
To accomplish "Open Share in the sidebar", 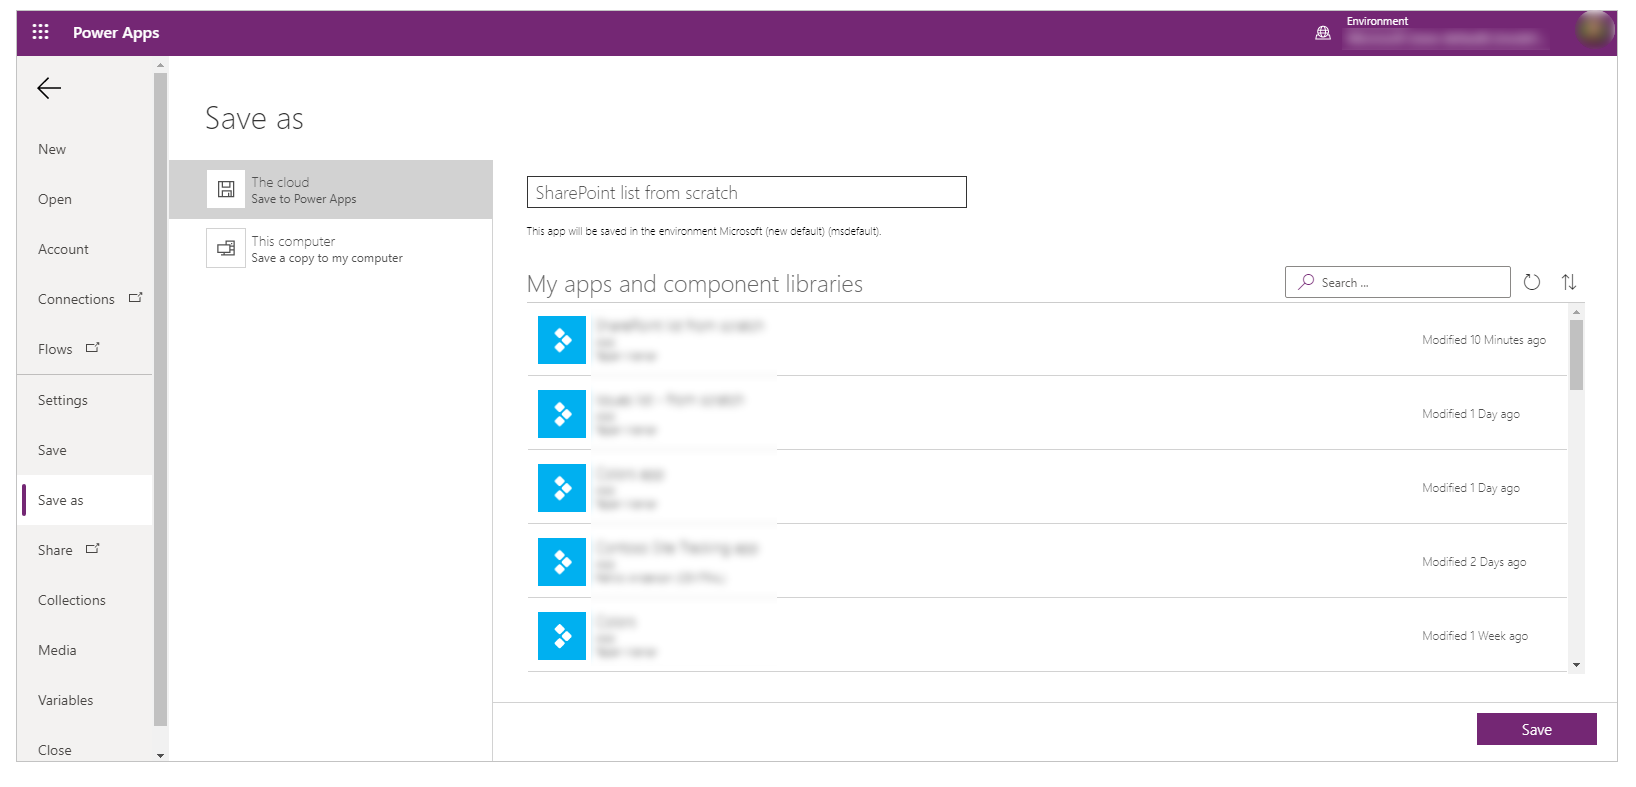I will [55, 550].
